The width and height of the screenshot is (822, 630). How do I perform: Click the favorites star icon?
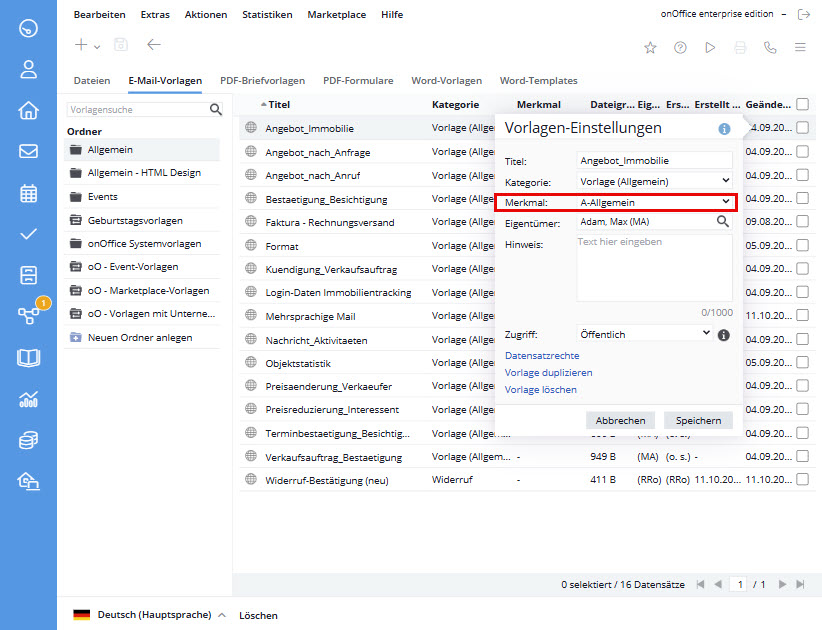pyautogui.click(x=650, y=47)
